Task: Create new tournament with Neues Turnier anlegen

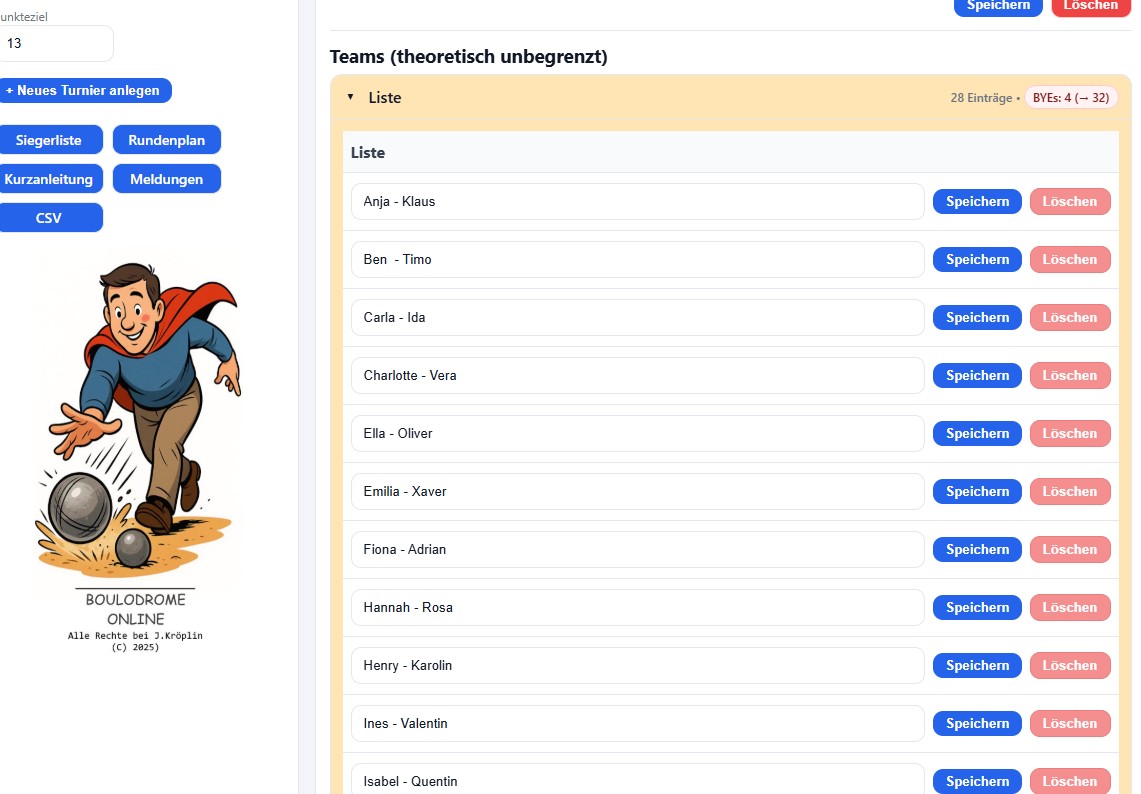Action: pos(83,90)
